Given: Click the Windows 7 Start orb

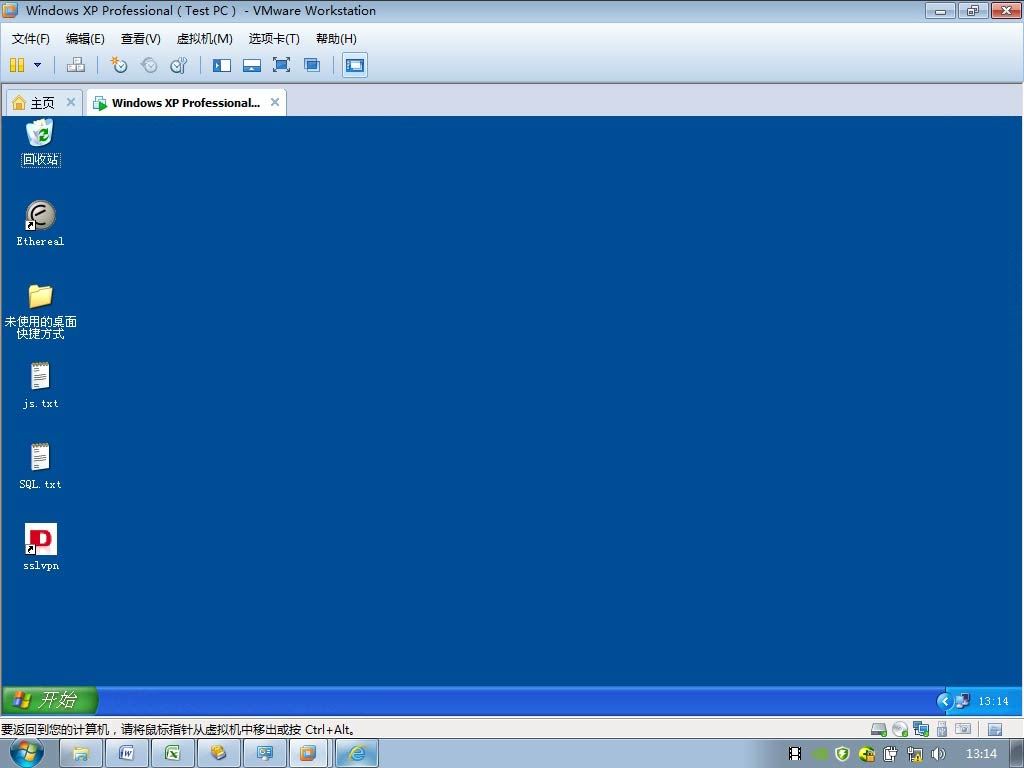Looking at the screenshot, I should (x=26, y=753).
